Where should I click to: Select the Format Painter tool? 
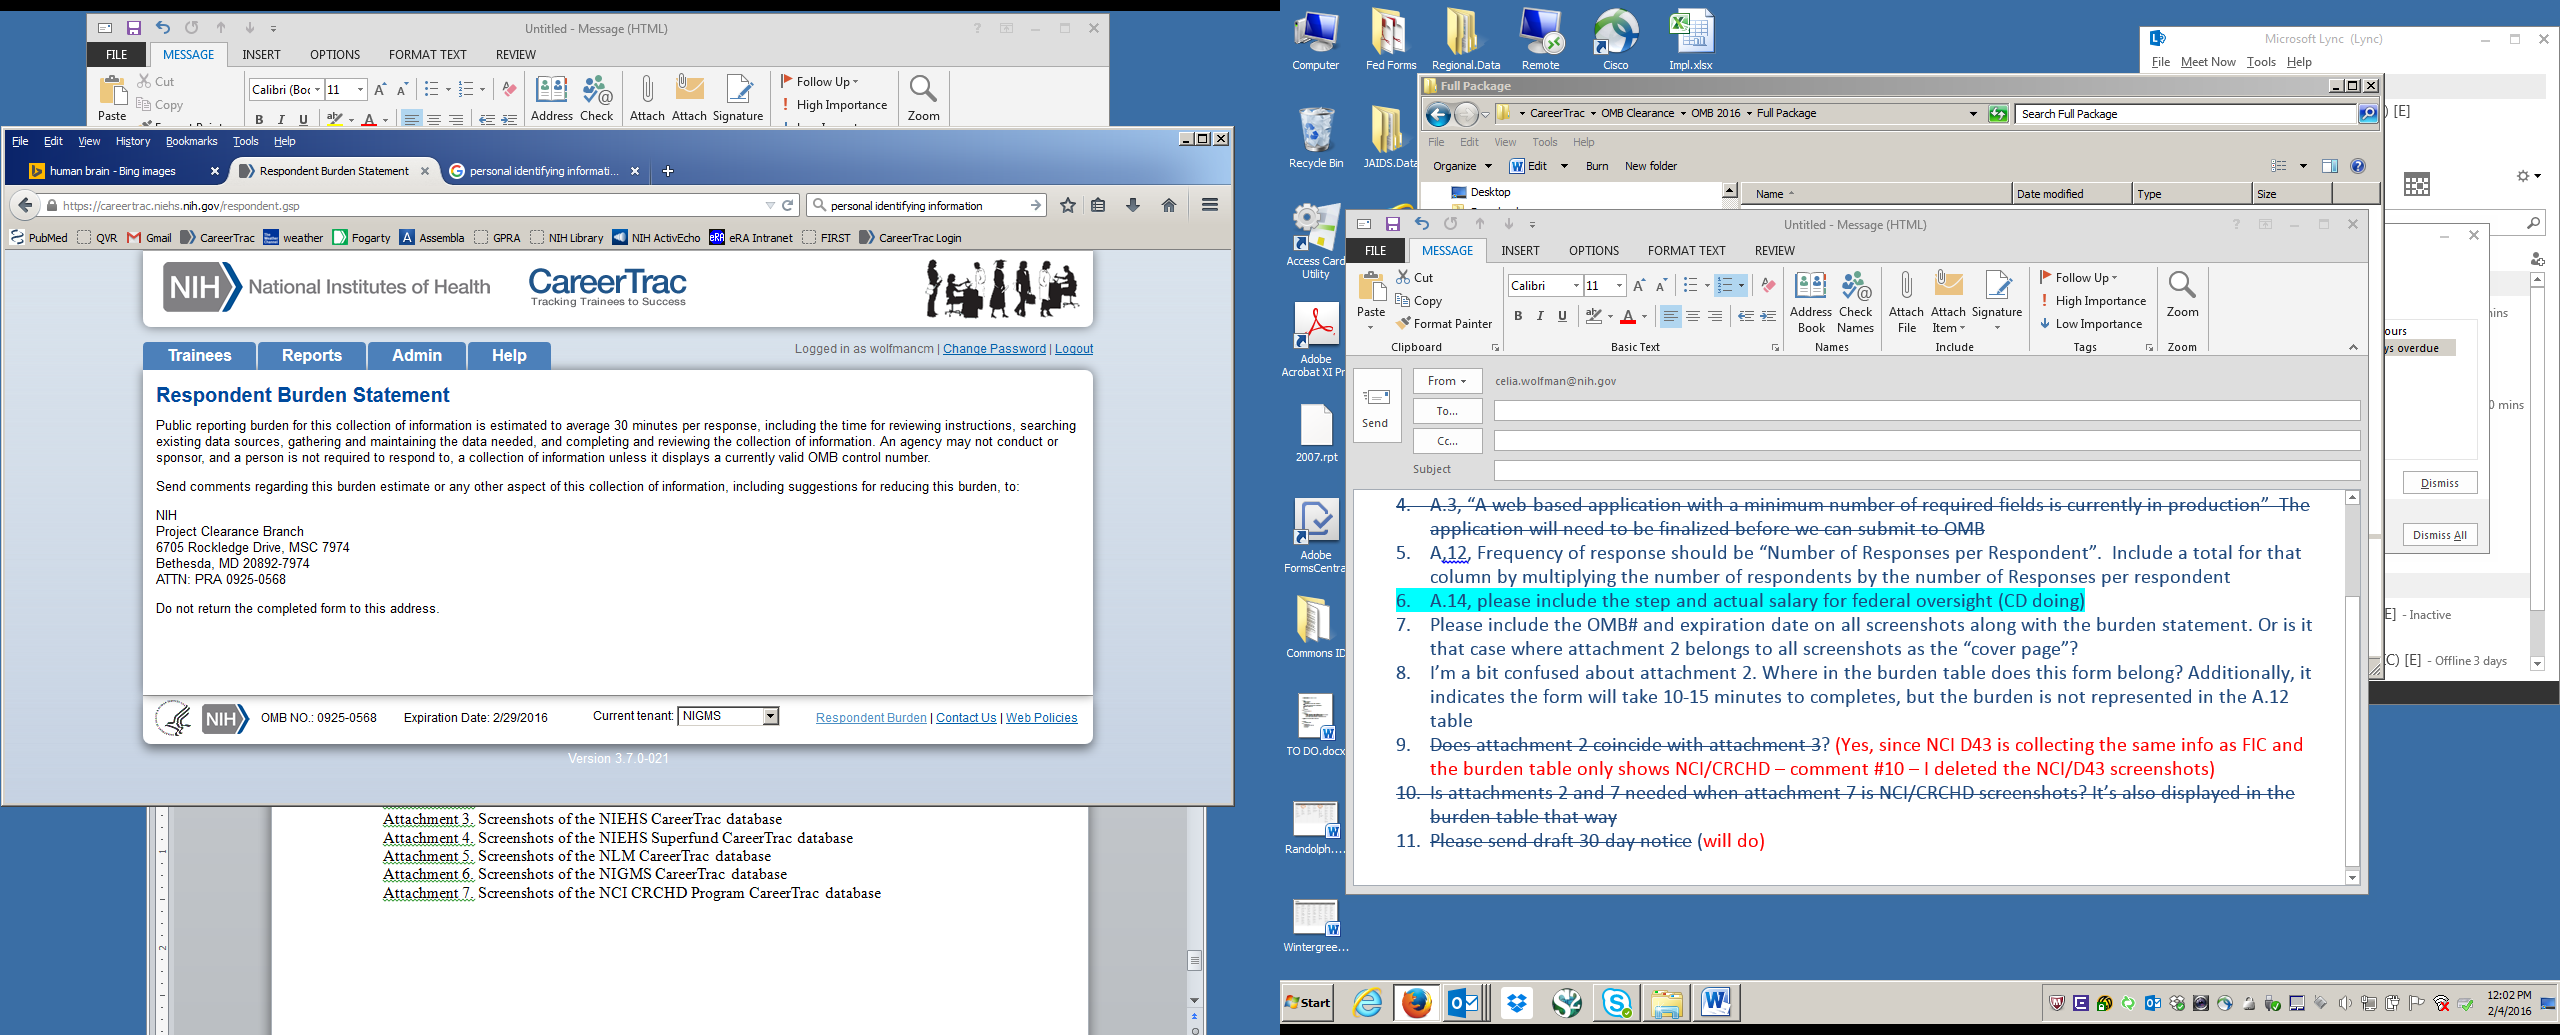tap(1445, 324)
